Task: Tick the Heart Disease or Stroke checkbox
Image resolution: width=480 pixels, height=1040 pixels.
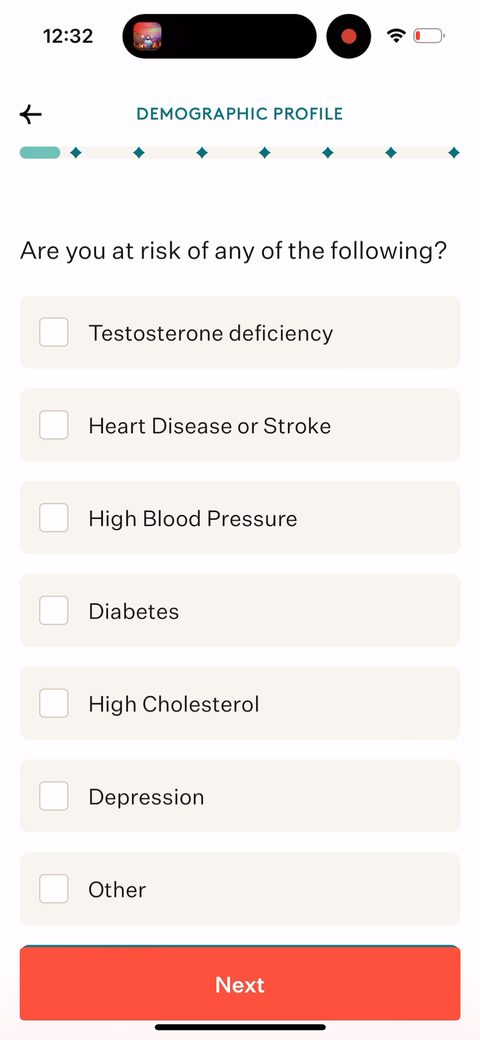Action: tap(54, 425)
